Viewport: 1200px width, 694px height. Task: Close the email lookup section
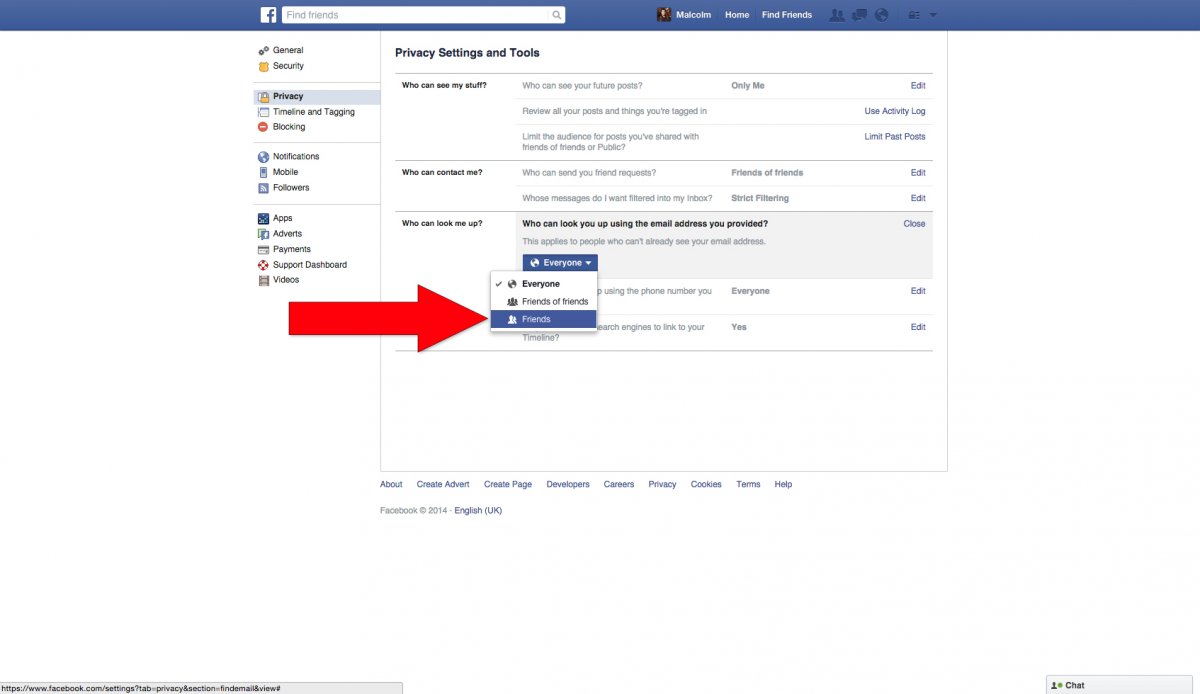(914, 224)
